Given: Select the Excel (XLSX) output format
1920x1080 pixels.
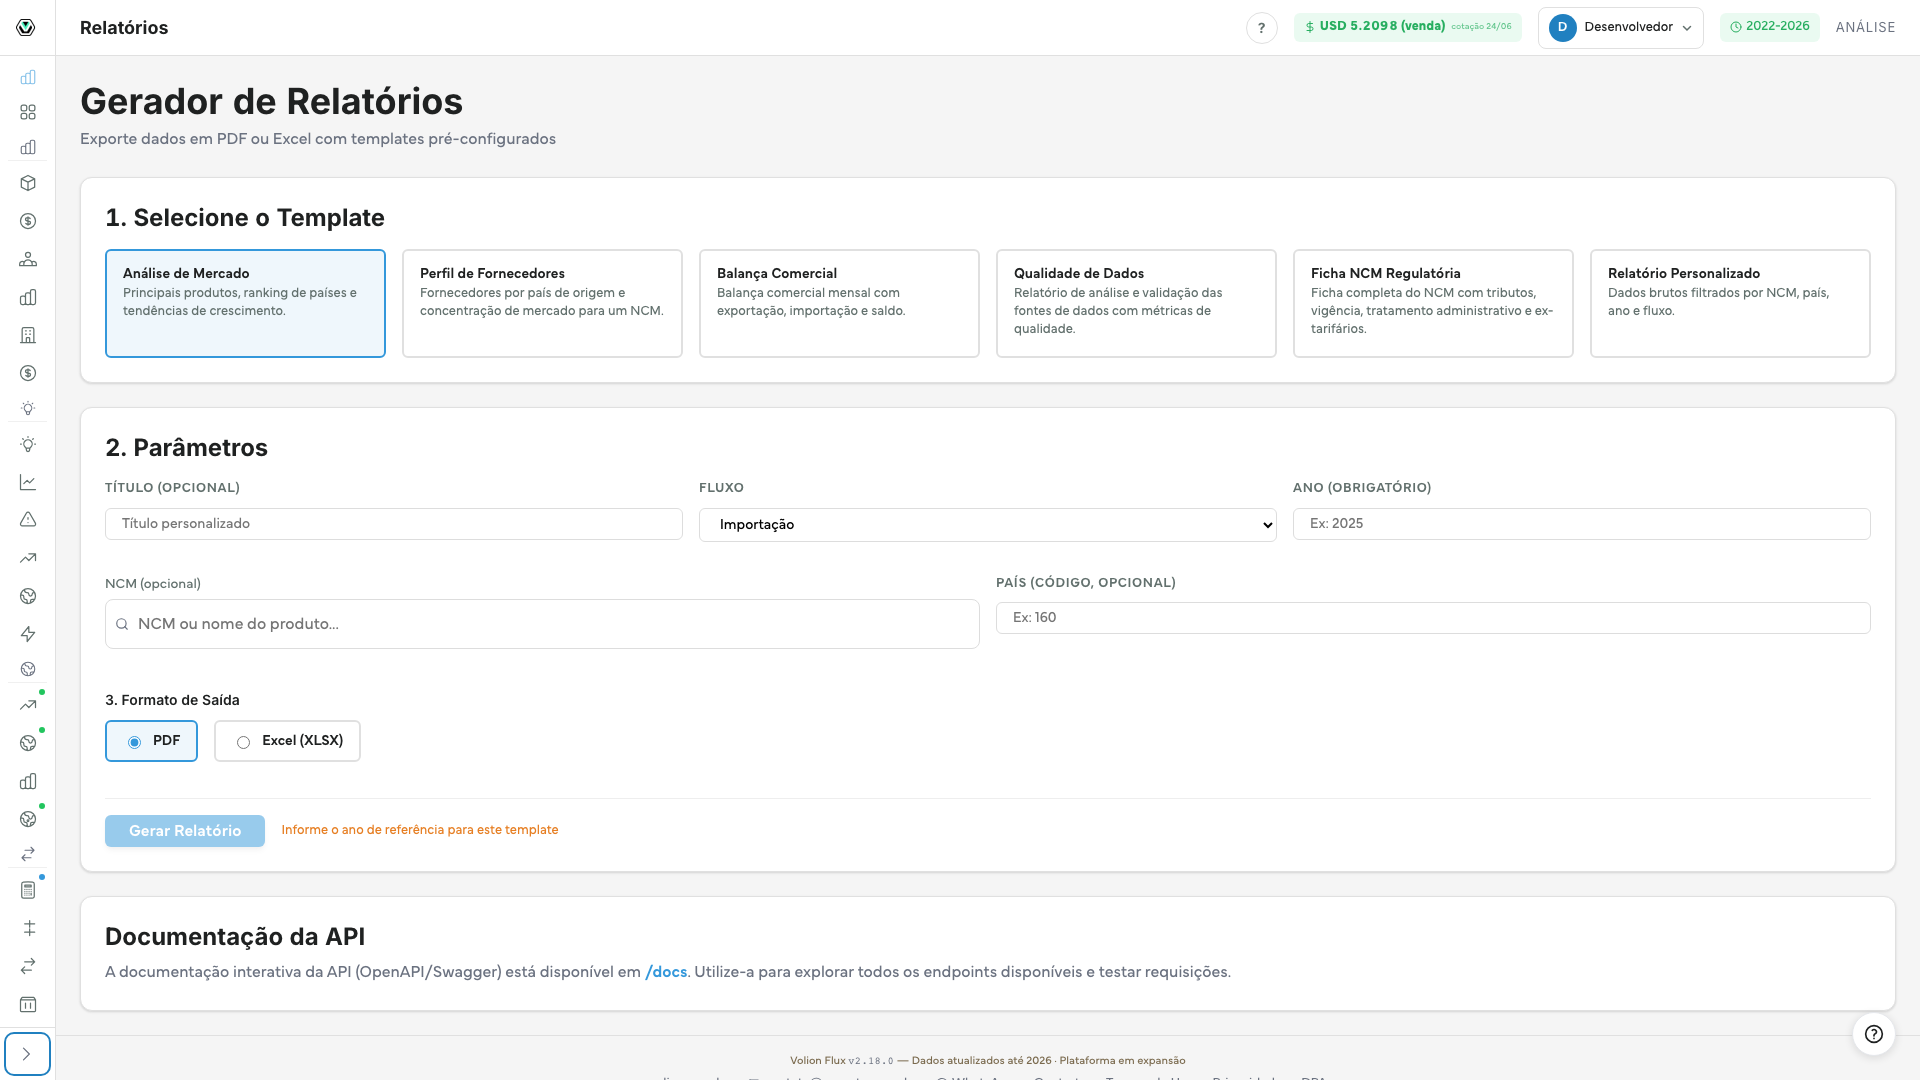Looking at the screenshot, I should 287,741.
